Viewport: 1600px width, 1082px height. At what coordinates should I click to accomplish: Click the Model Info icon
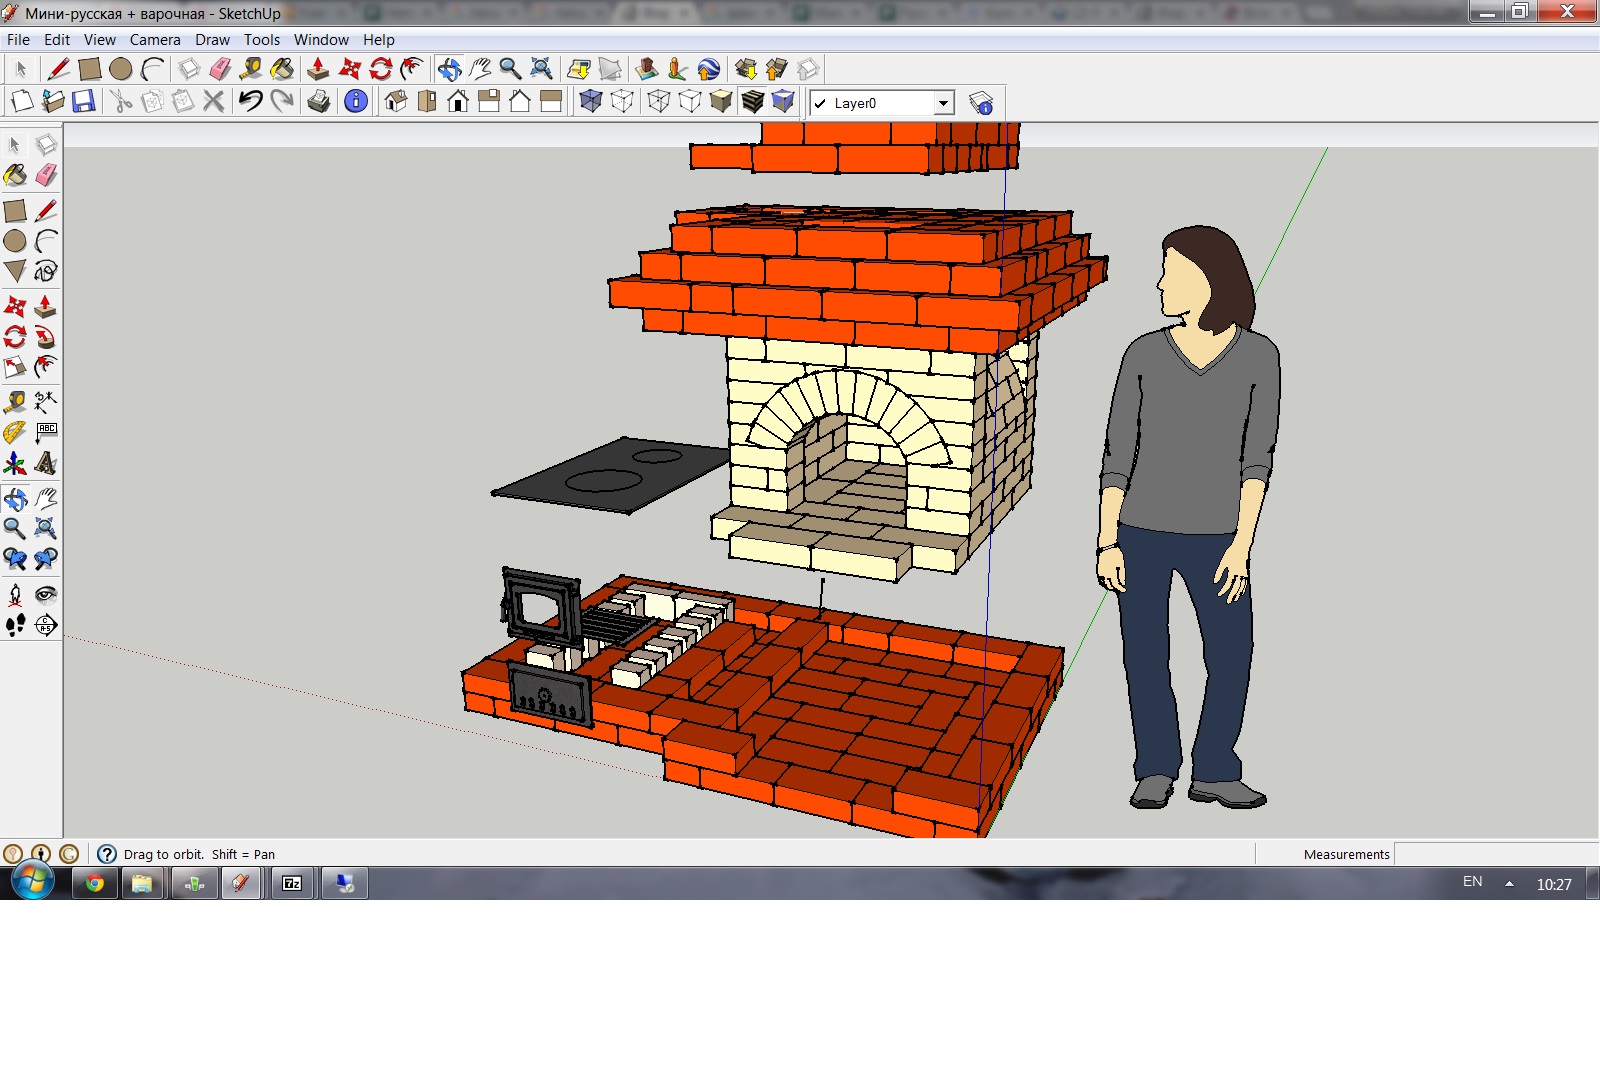[x=355, y=101]
